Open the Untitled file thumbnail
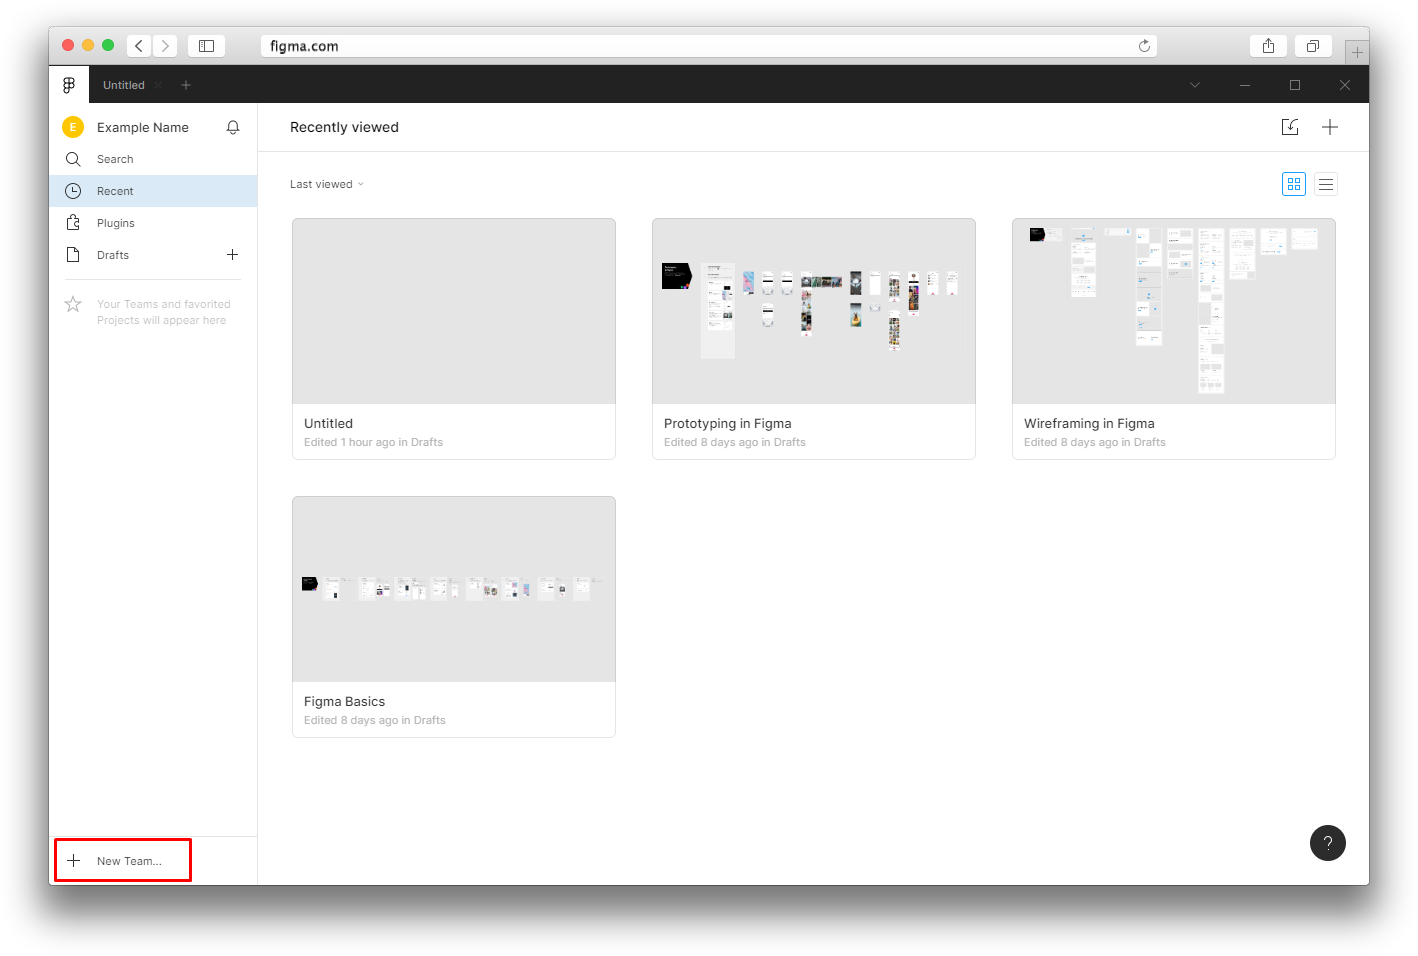The image size is (1418, 956). coord(454,311)
